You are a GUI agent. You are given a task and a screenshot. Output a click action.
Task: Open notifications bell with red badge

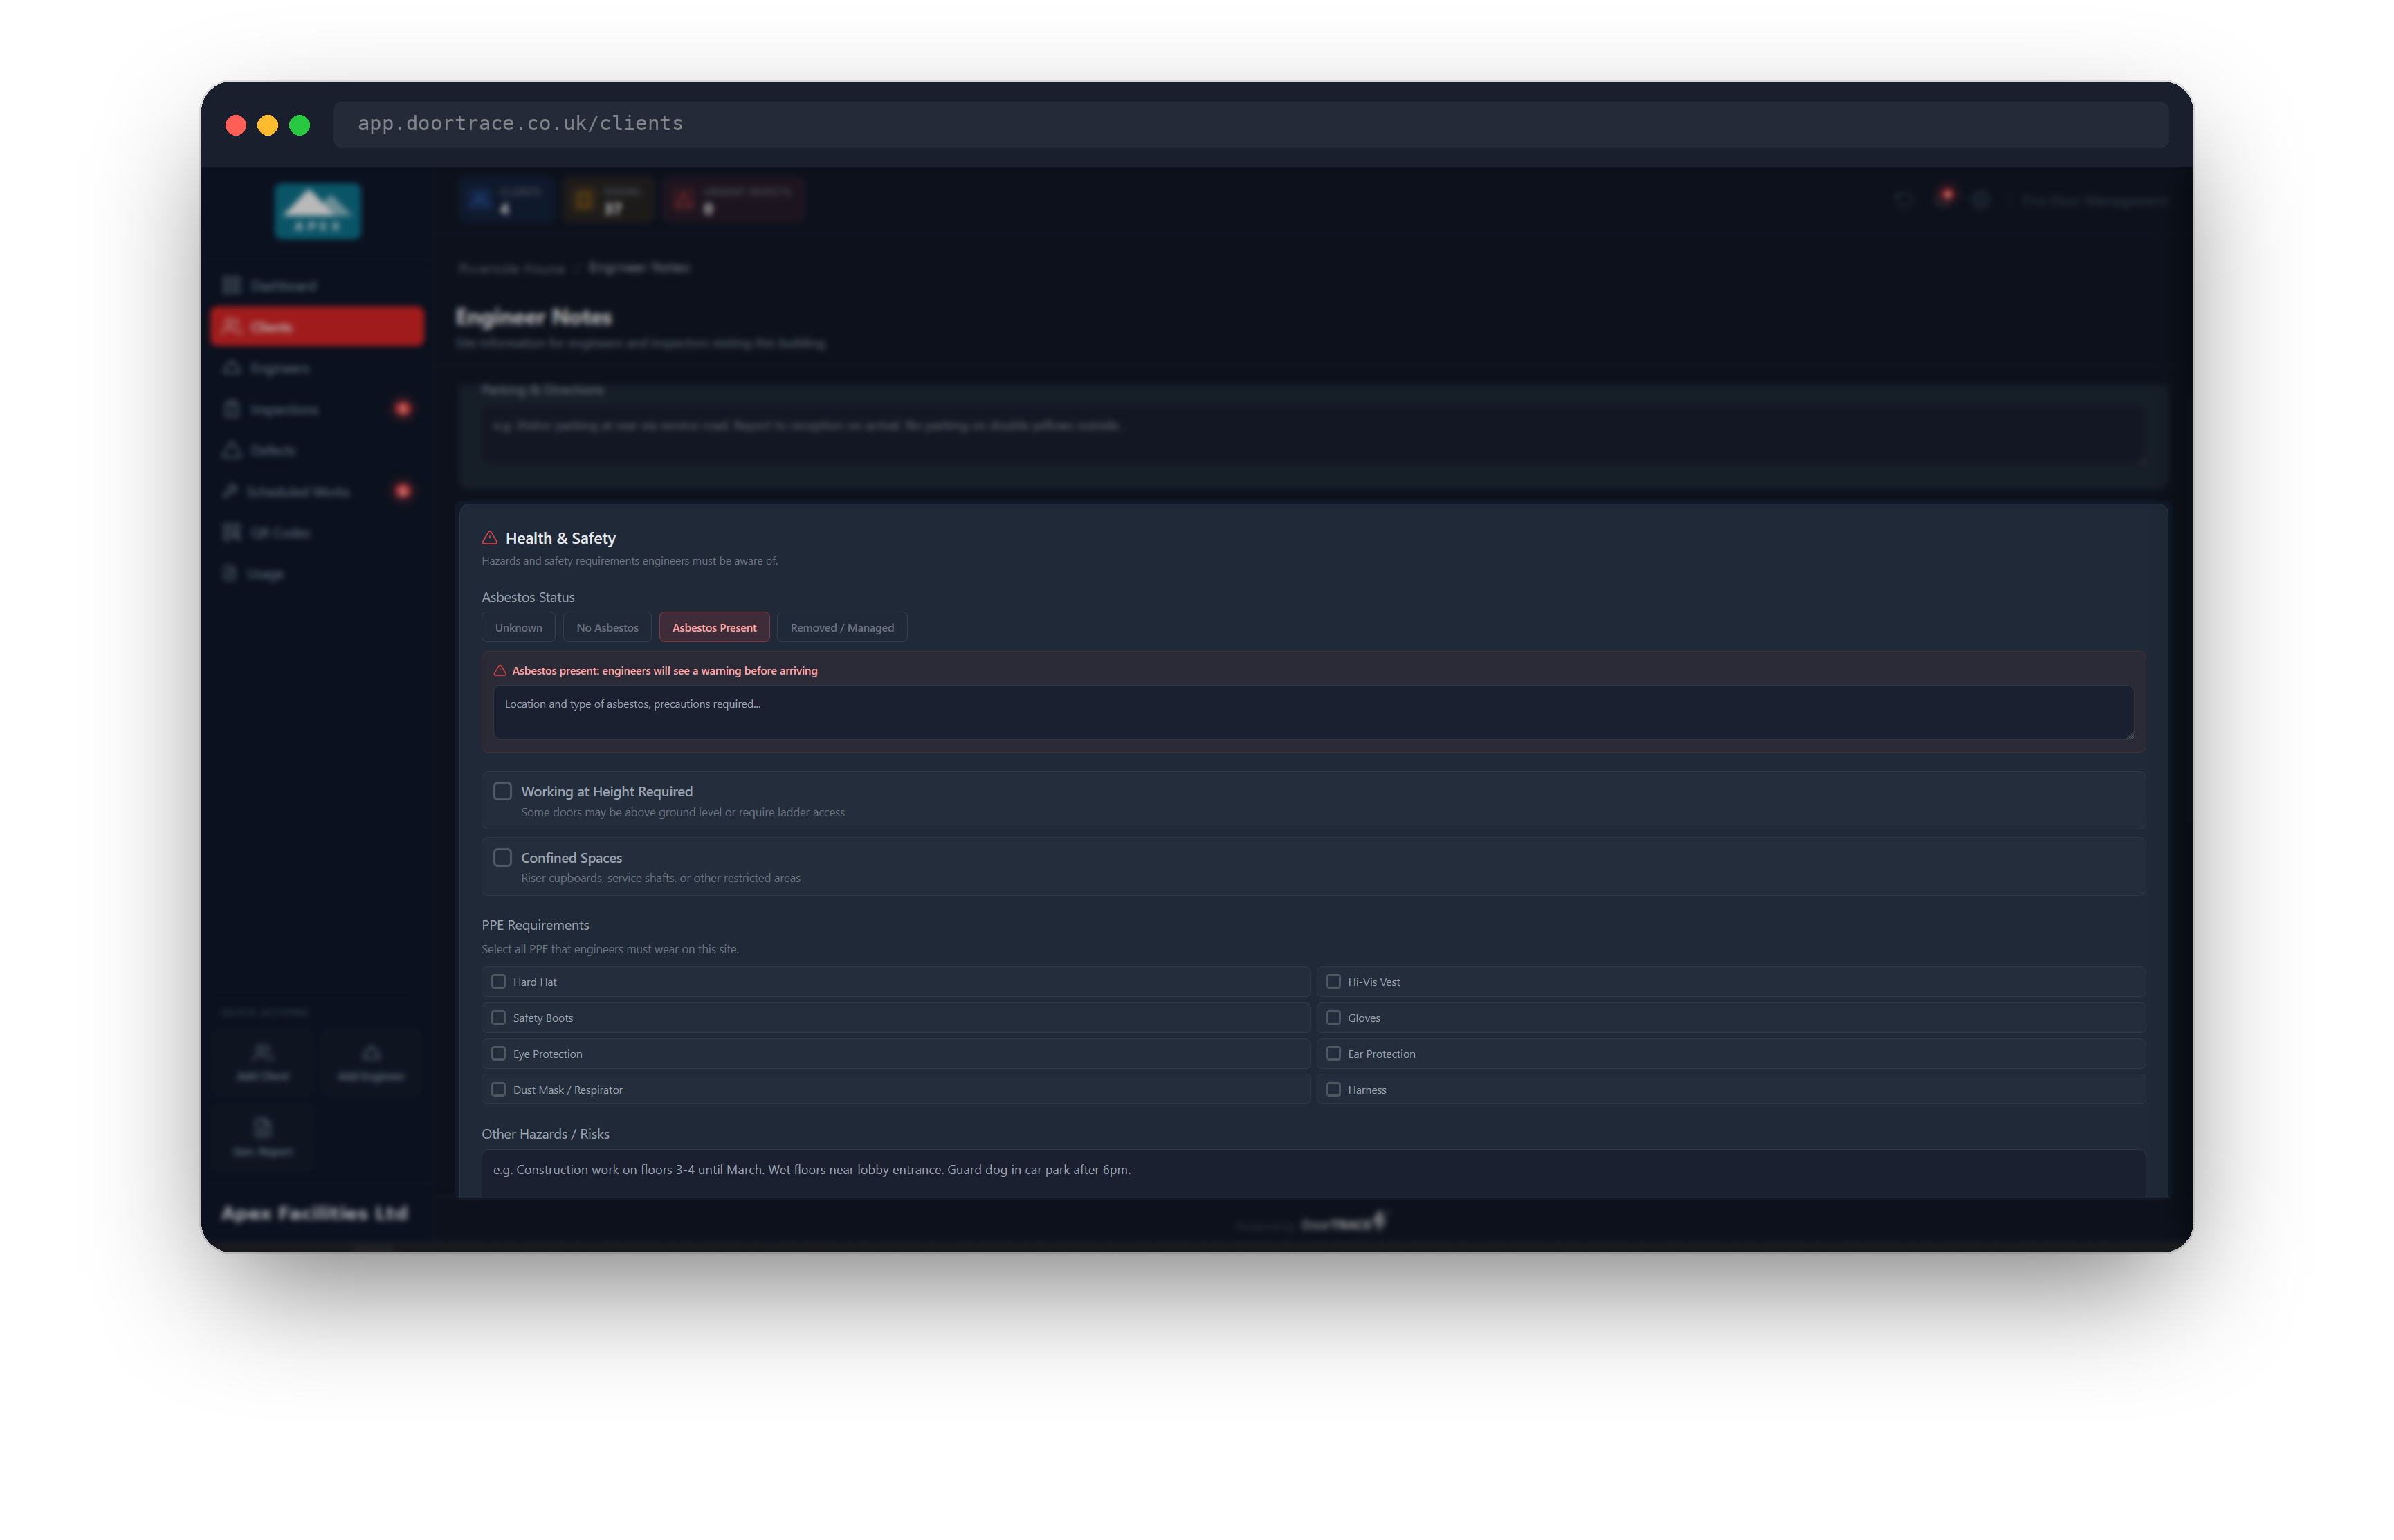tap(1943, 199)
